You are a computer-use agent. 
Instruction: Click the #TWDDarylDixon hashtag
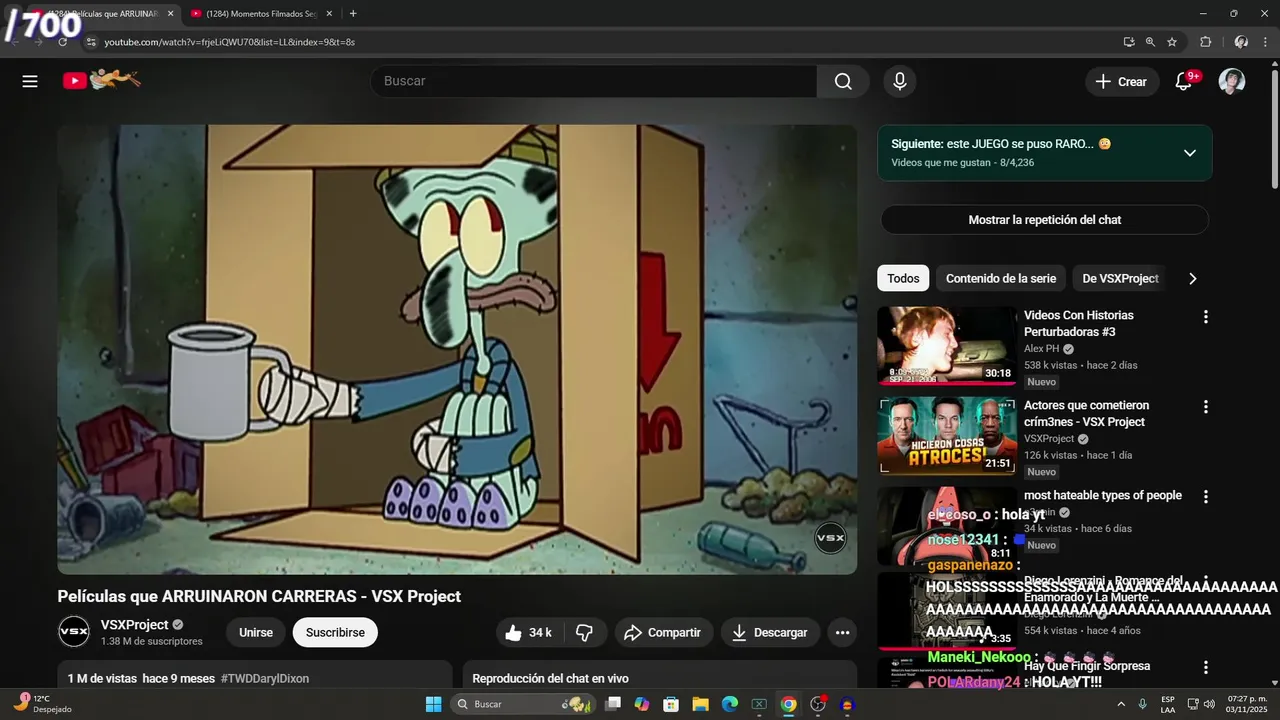(265, 679)
